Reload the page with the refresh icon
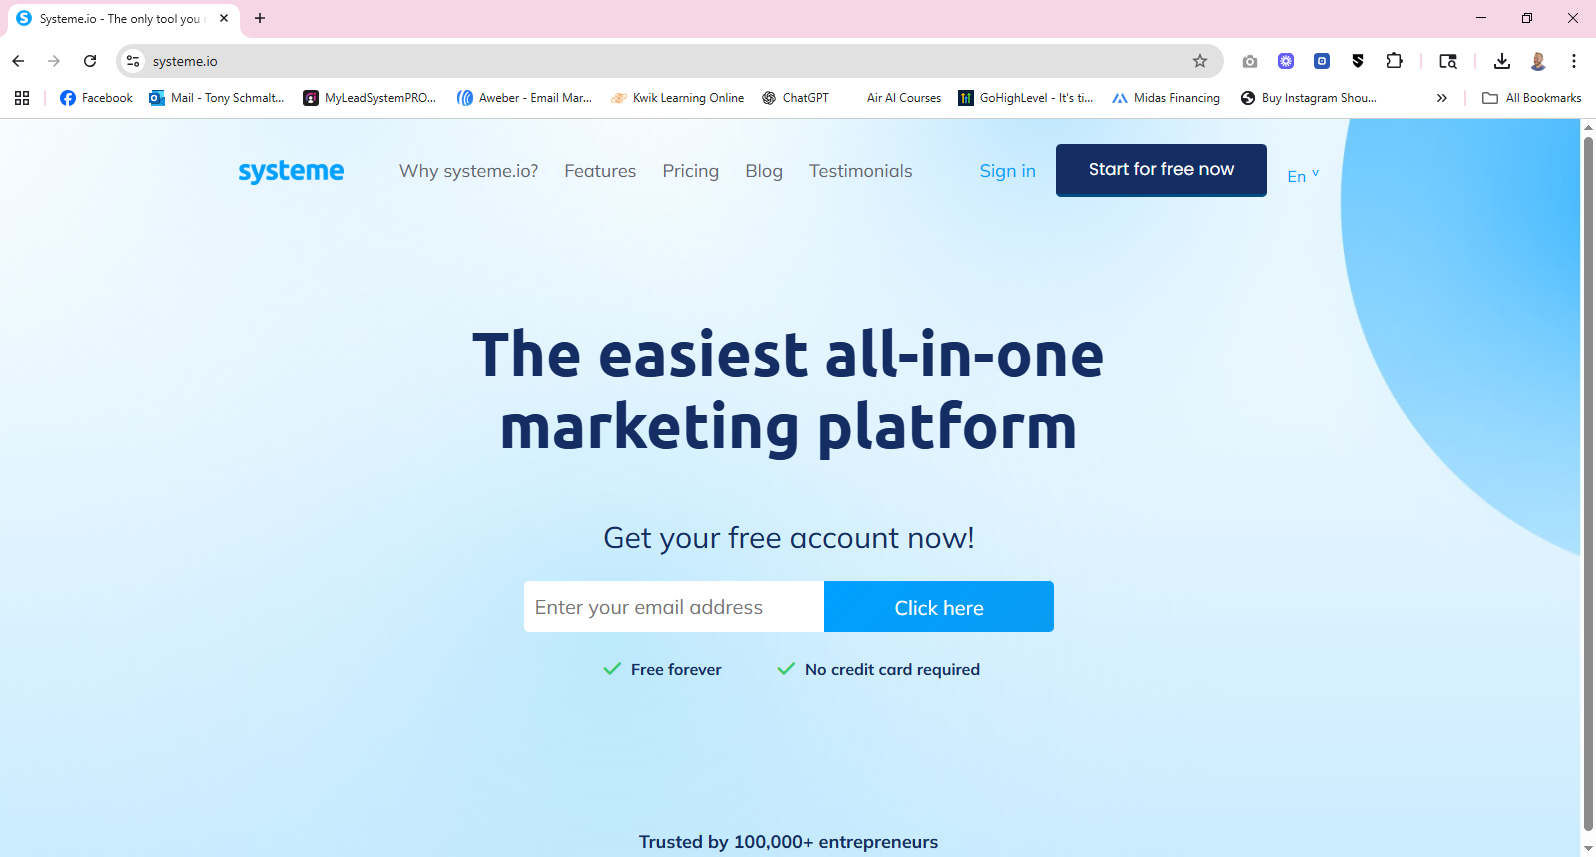 pos(90,61)
